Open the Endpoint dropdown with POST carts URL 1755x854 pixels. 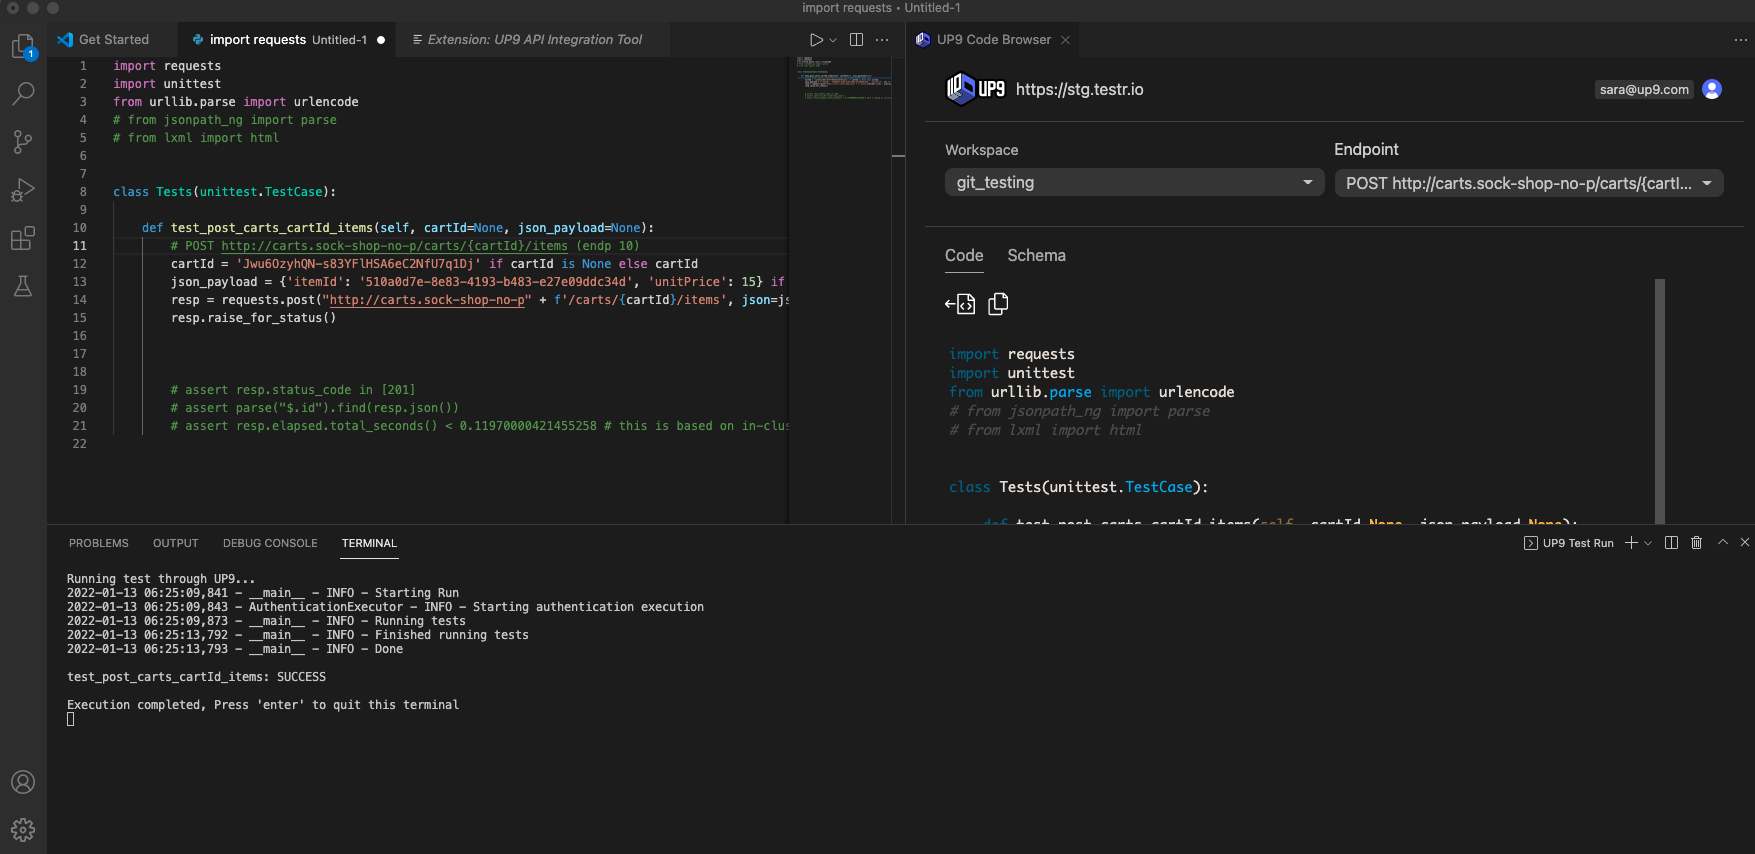pyautogui.click(x=1528, y=183)
